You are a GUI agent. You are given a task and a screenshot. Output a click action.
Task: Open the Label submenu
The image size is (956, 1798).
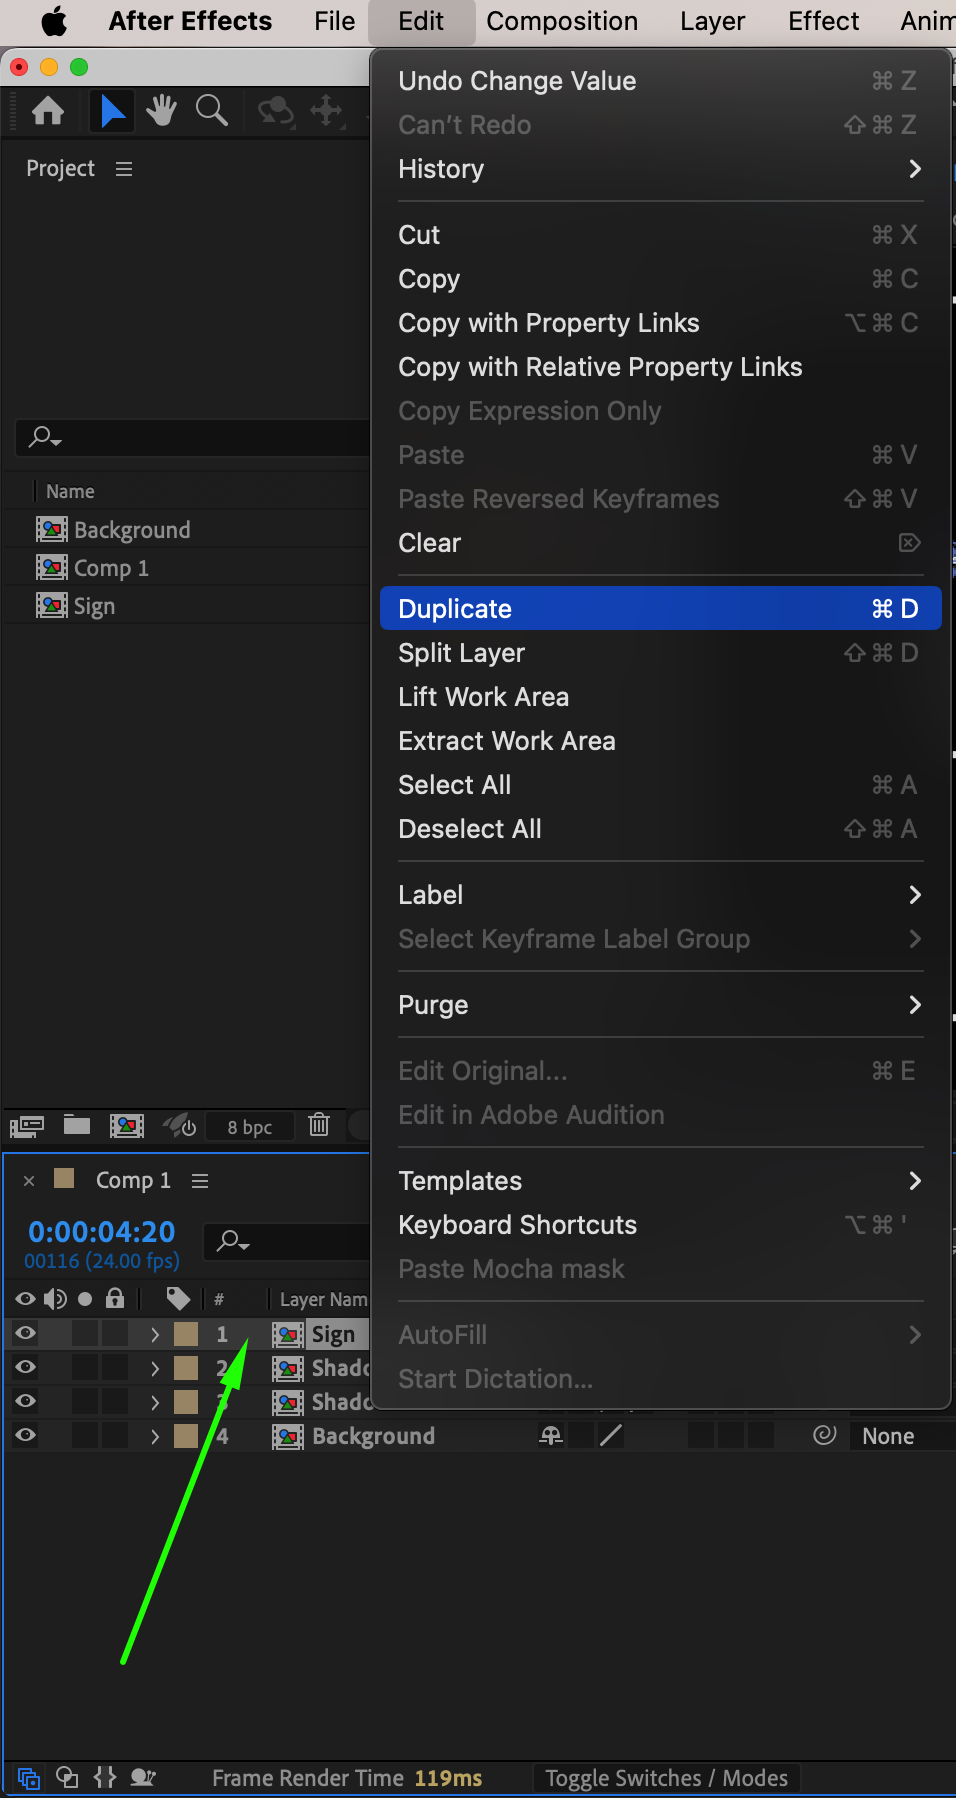click(x=660, y=895)
